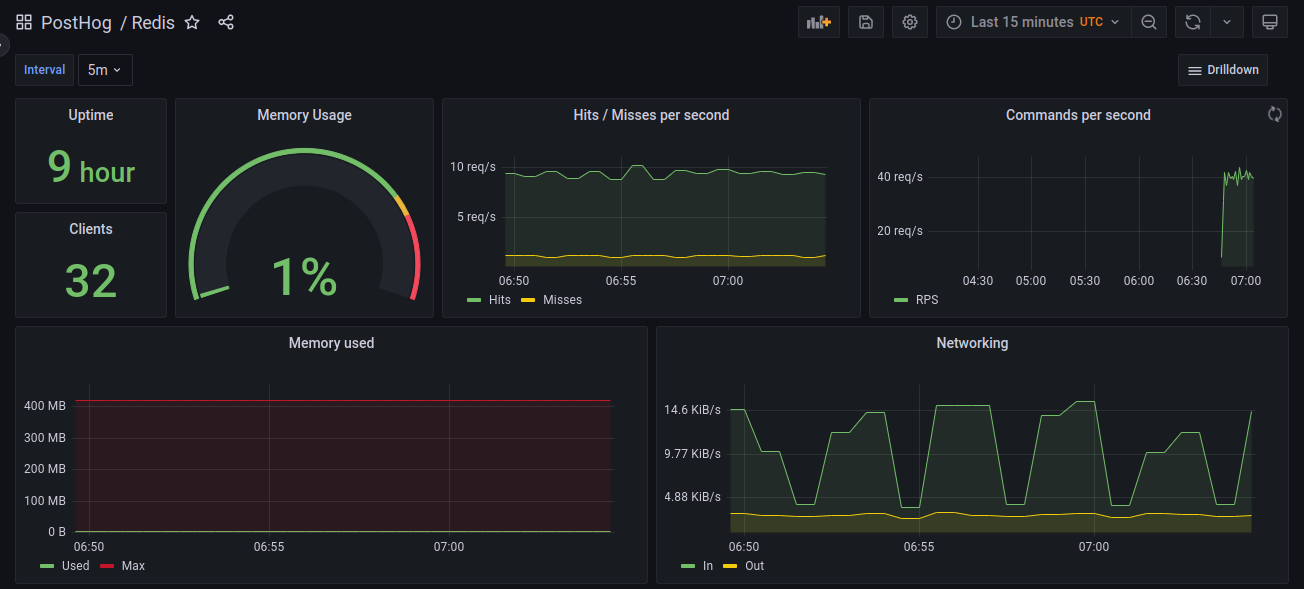Enable TV cycle view mode icon
1304x589 pixels.
tap(1269, 21)
